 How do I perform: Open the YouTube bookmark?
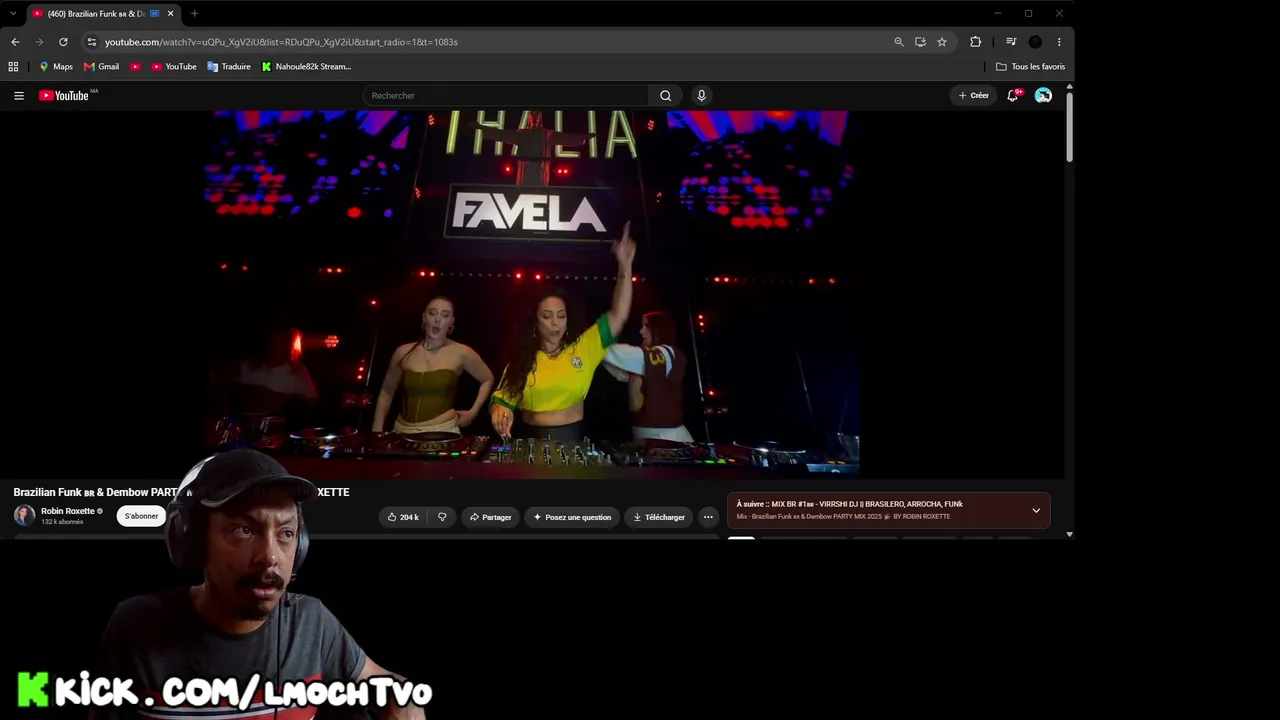pyautogui.click(x=174, y=67)
